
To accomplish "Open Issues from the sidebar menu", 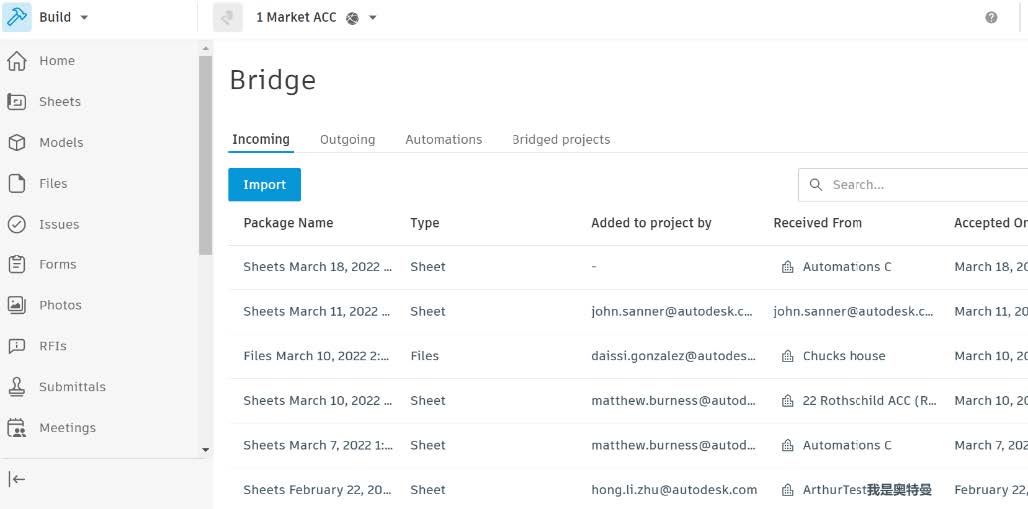I will [x=59, y=224].
